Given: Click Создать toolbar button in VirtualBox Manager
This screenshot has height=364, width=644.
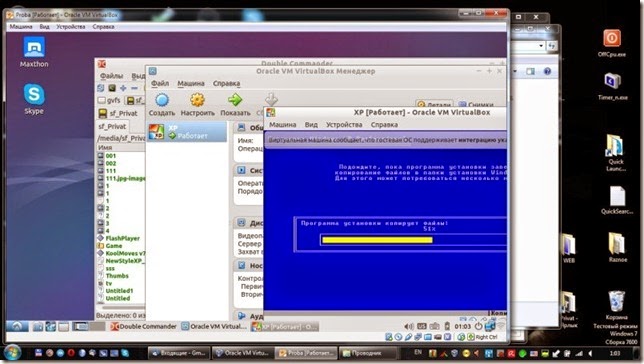Looking at the screenshot, I should (x=162, y=104).
